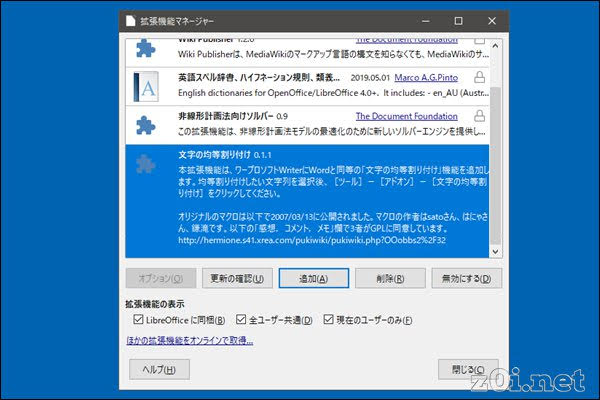Screen dimensions: 600x400
Task: Open The Document Foundation link in solver row
Action: 407,116
